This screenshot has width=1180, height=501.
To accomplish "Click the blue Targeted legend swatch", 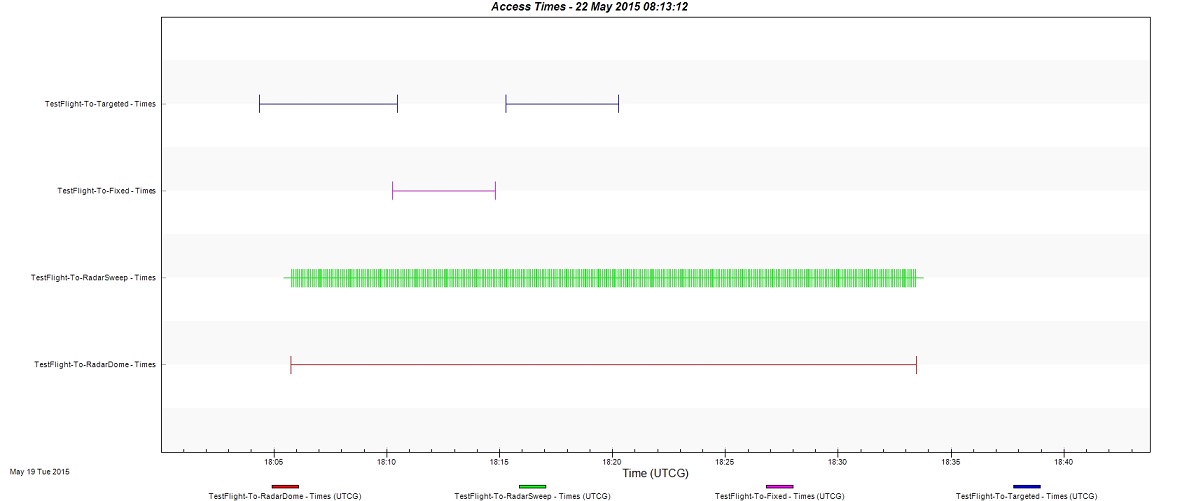I will coord(1026,486).
